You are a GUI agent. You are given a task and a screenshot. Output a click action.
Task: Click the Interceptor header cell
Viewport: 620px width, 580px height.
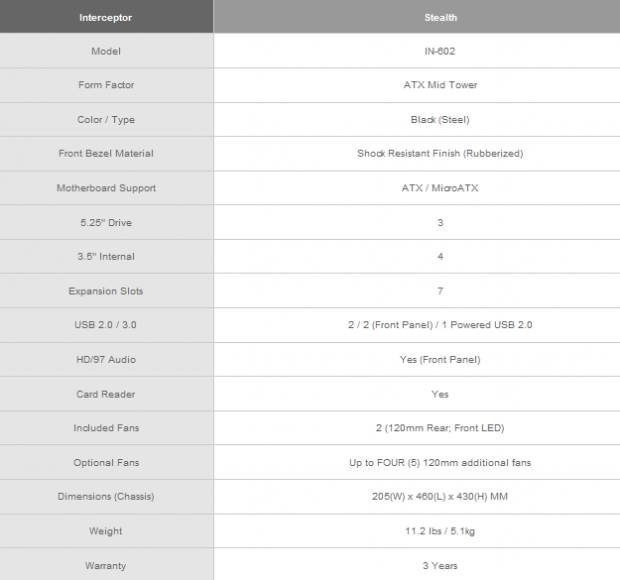(x=106, y=17)
